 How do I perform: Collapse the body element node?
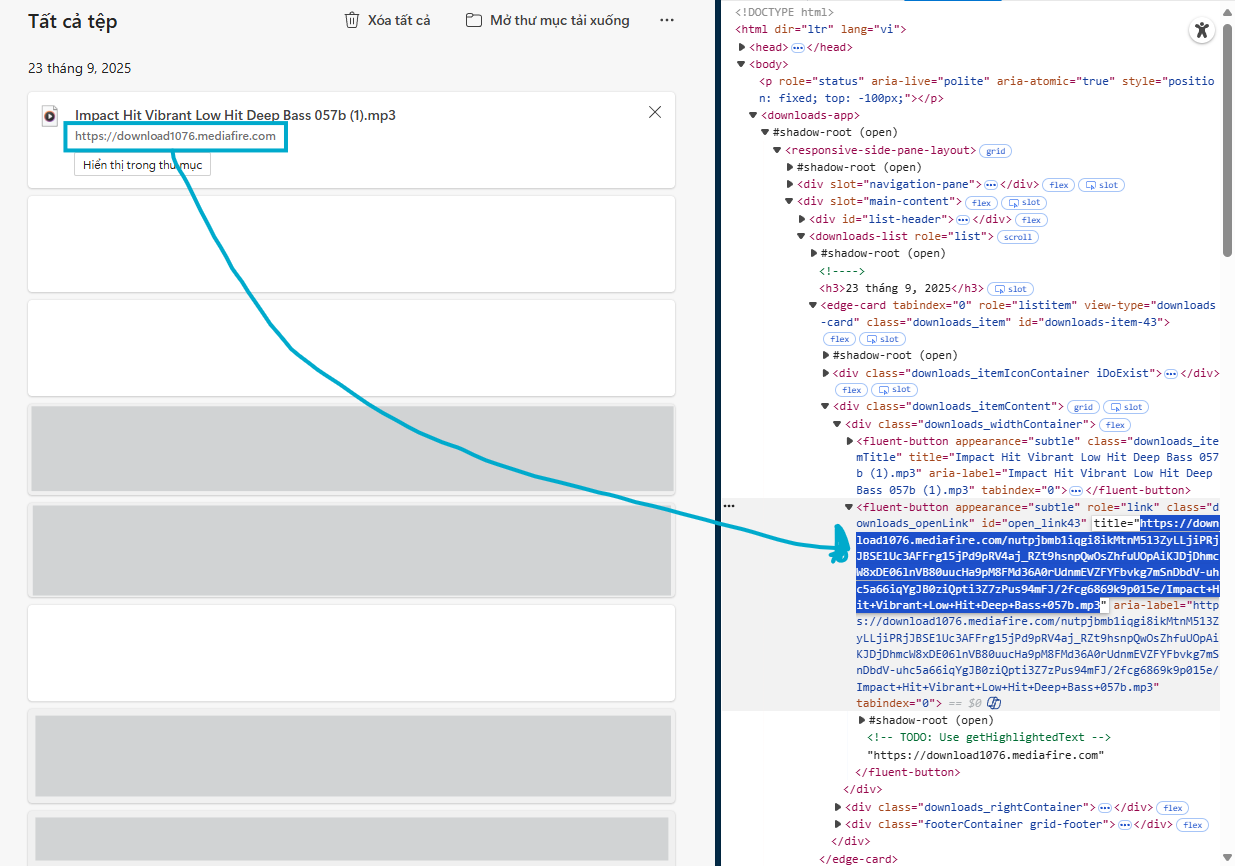point(742,64)
